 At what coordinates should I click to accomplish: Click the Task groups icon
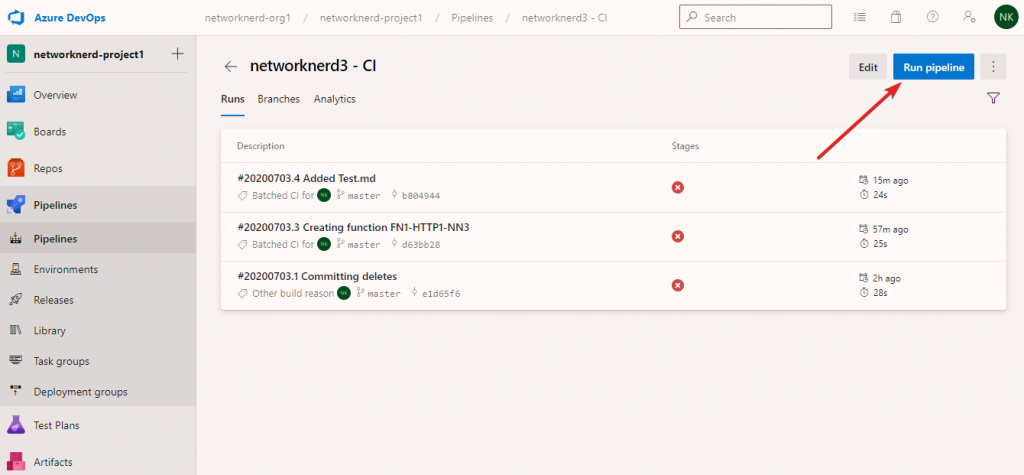click(x=16, y=361)
